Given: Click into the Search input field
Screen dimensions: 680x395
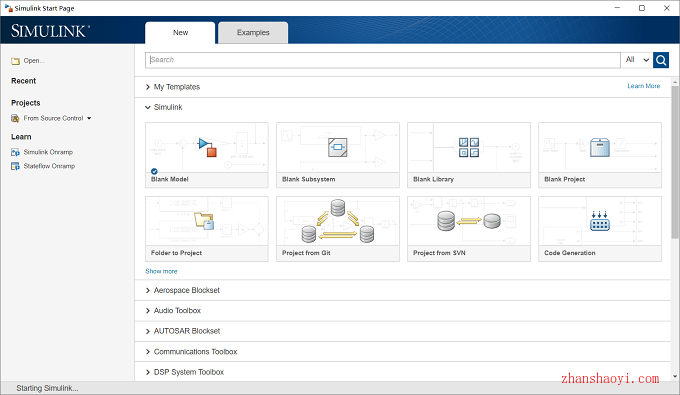Looking at the screenshot, I should pyautogui.click(x=383, y=60).
